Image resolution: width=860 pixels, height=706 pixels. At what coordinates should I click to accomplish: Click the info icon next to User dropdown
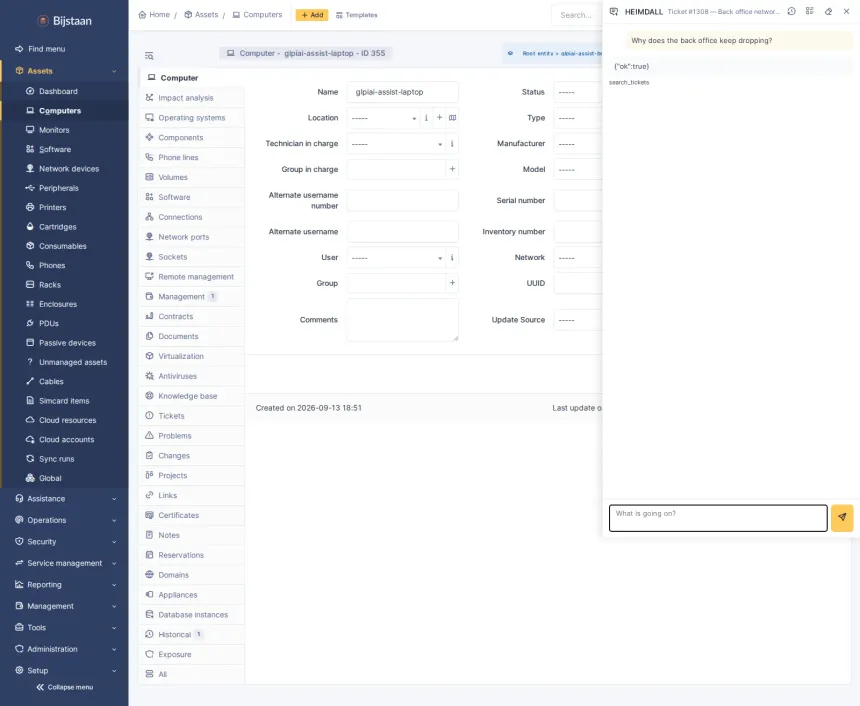452,257
